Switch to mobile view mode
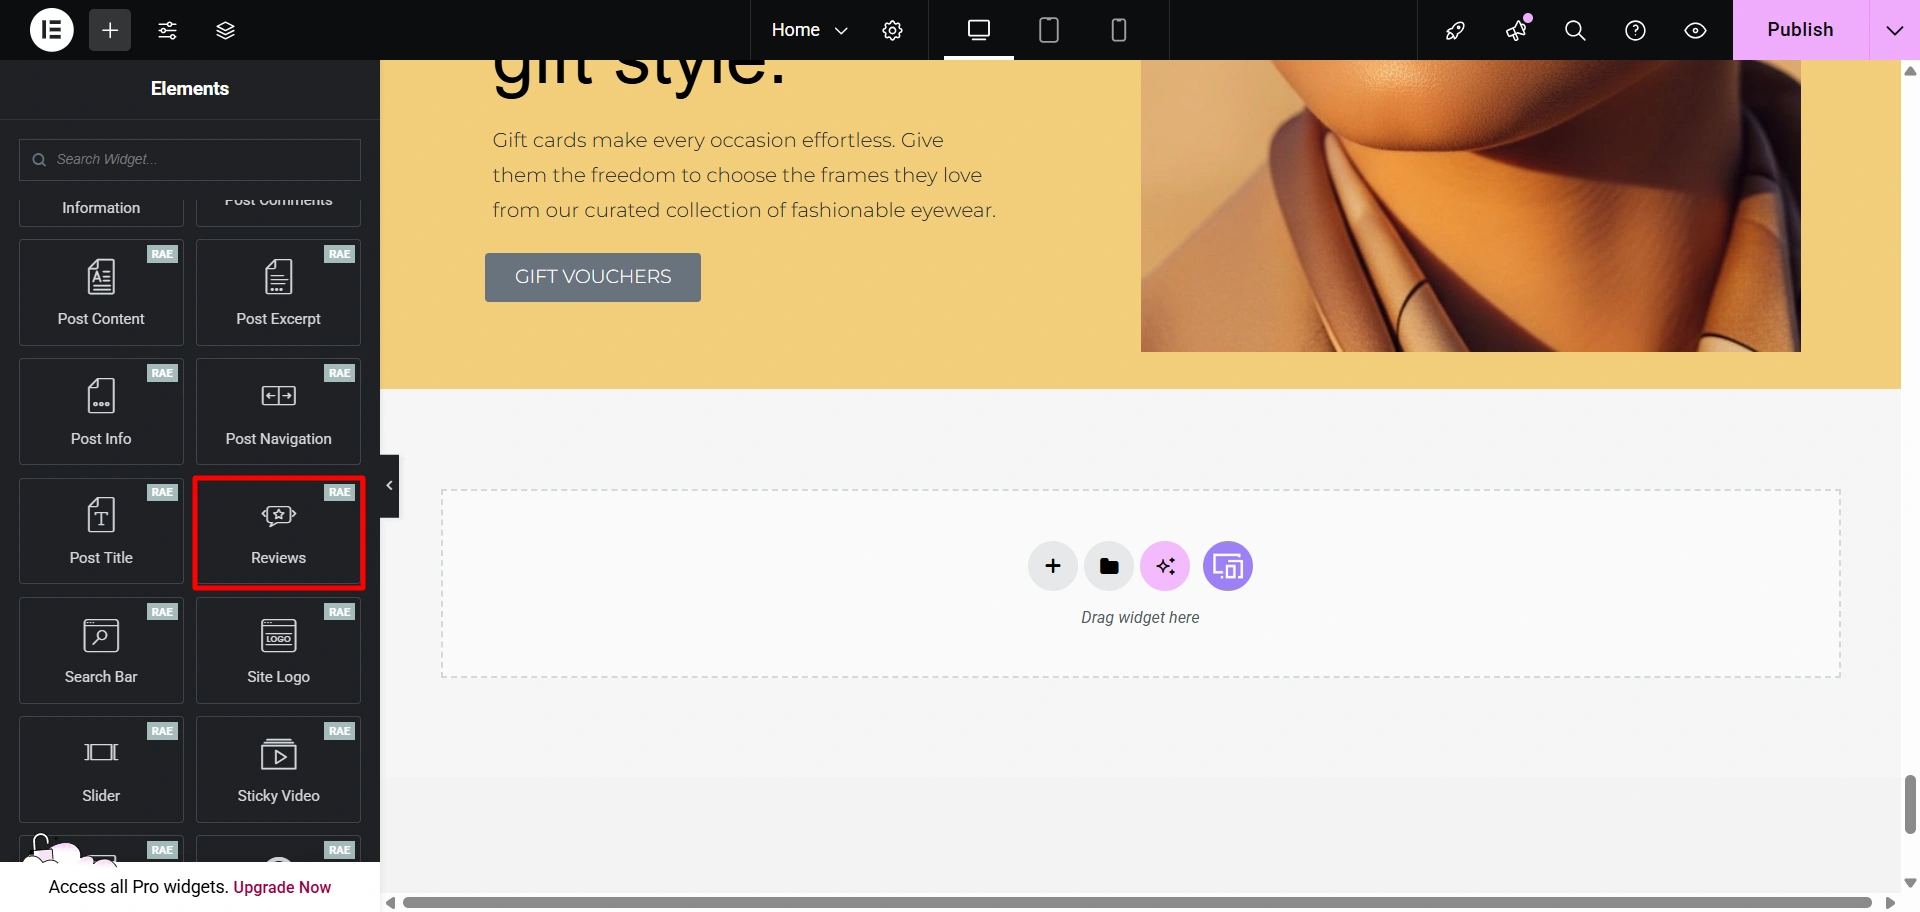The height and width of the screenshot is (912, 1920). pos(1119,30)
